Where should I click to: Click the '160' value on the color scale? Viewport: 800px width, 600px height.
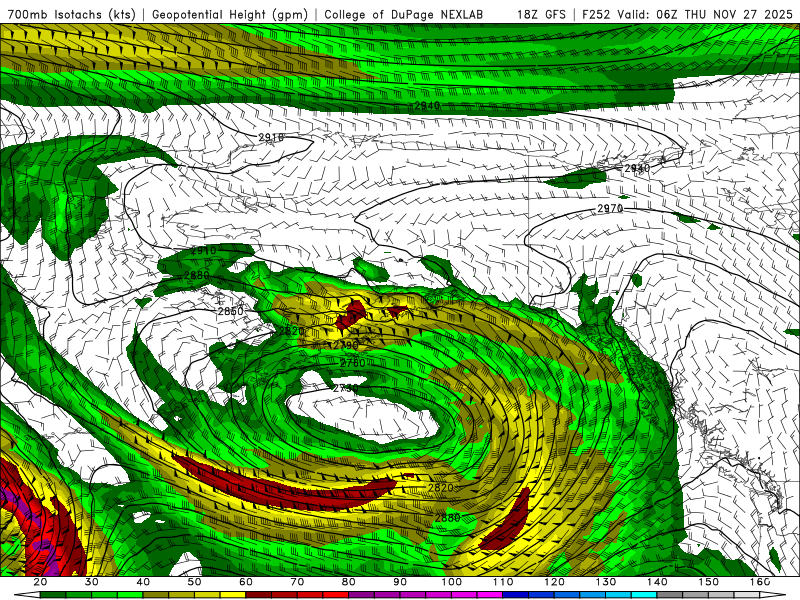760,582
